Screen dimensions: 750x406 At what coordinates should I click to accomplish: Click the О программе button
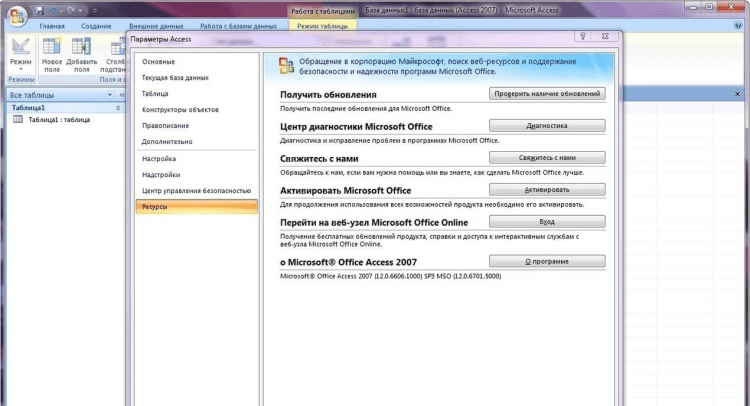click(547, 262)
